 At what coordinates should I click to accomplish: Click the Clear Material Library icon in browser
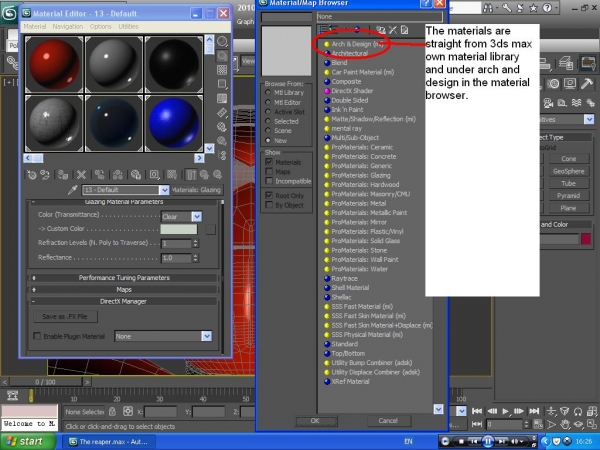[x=404, y=30]
